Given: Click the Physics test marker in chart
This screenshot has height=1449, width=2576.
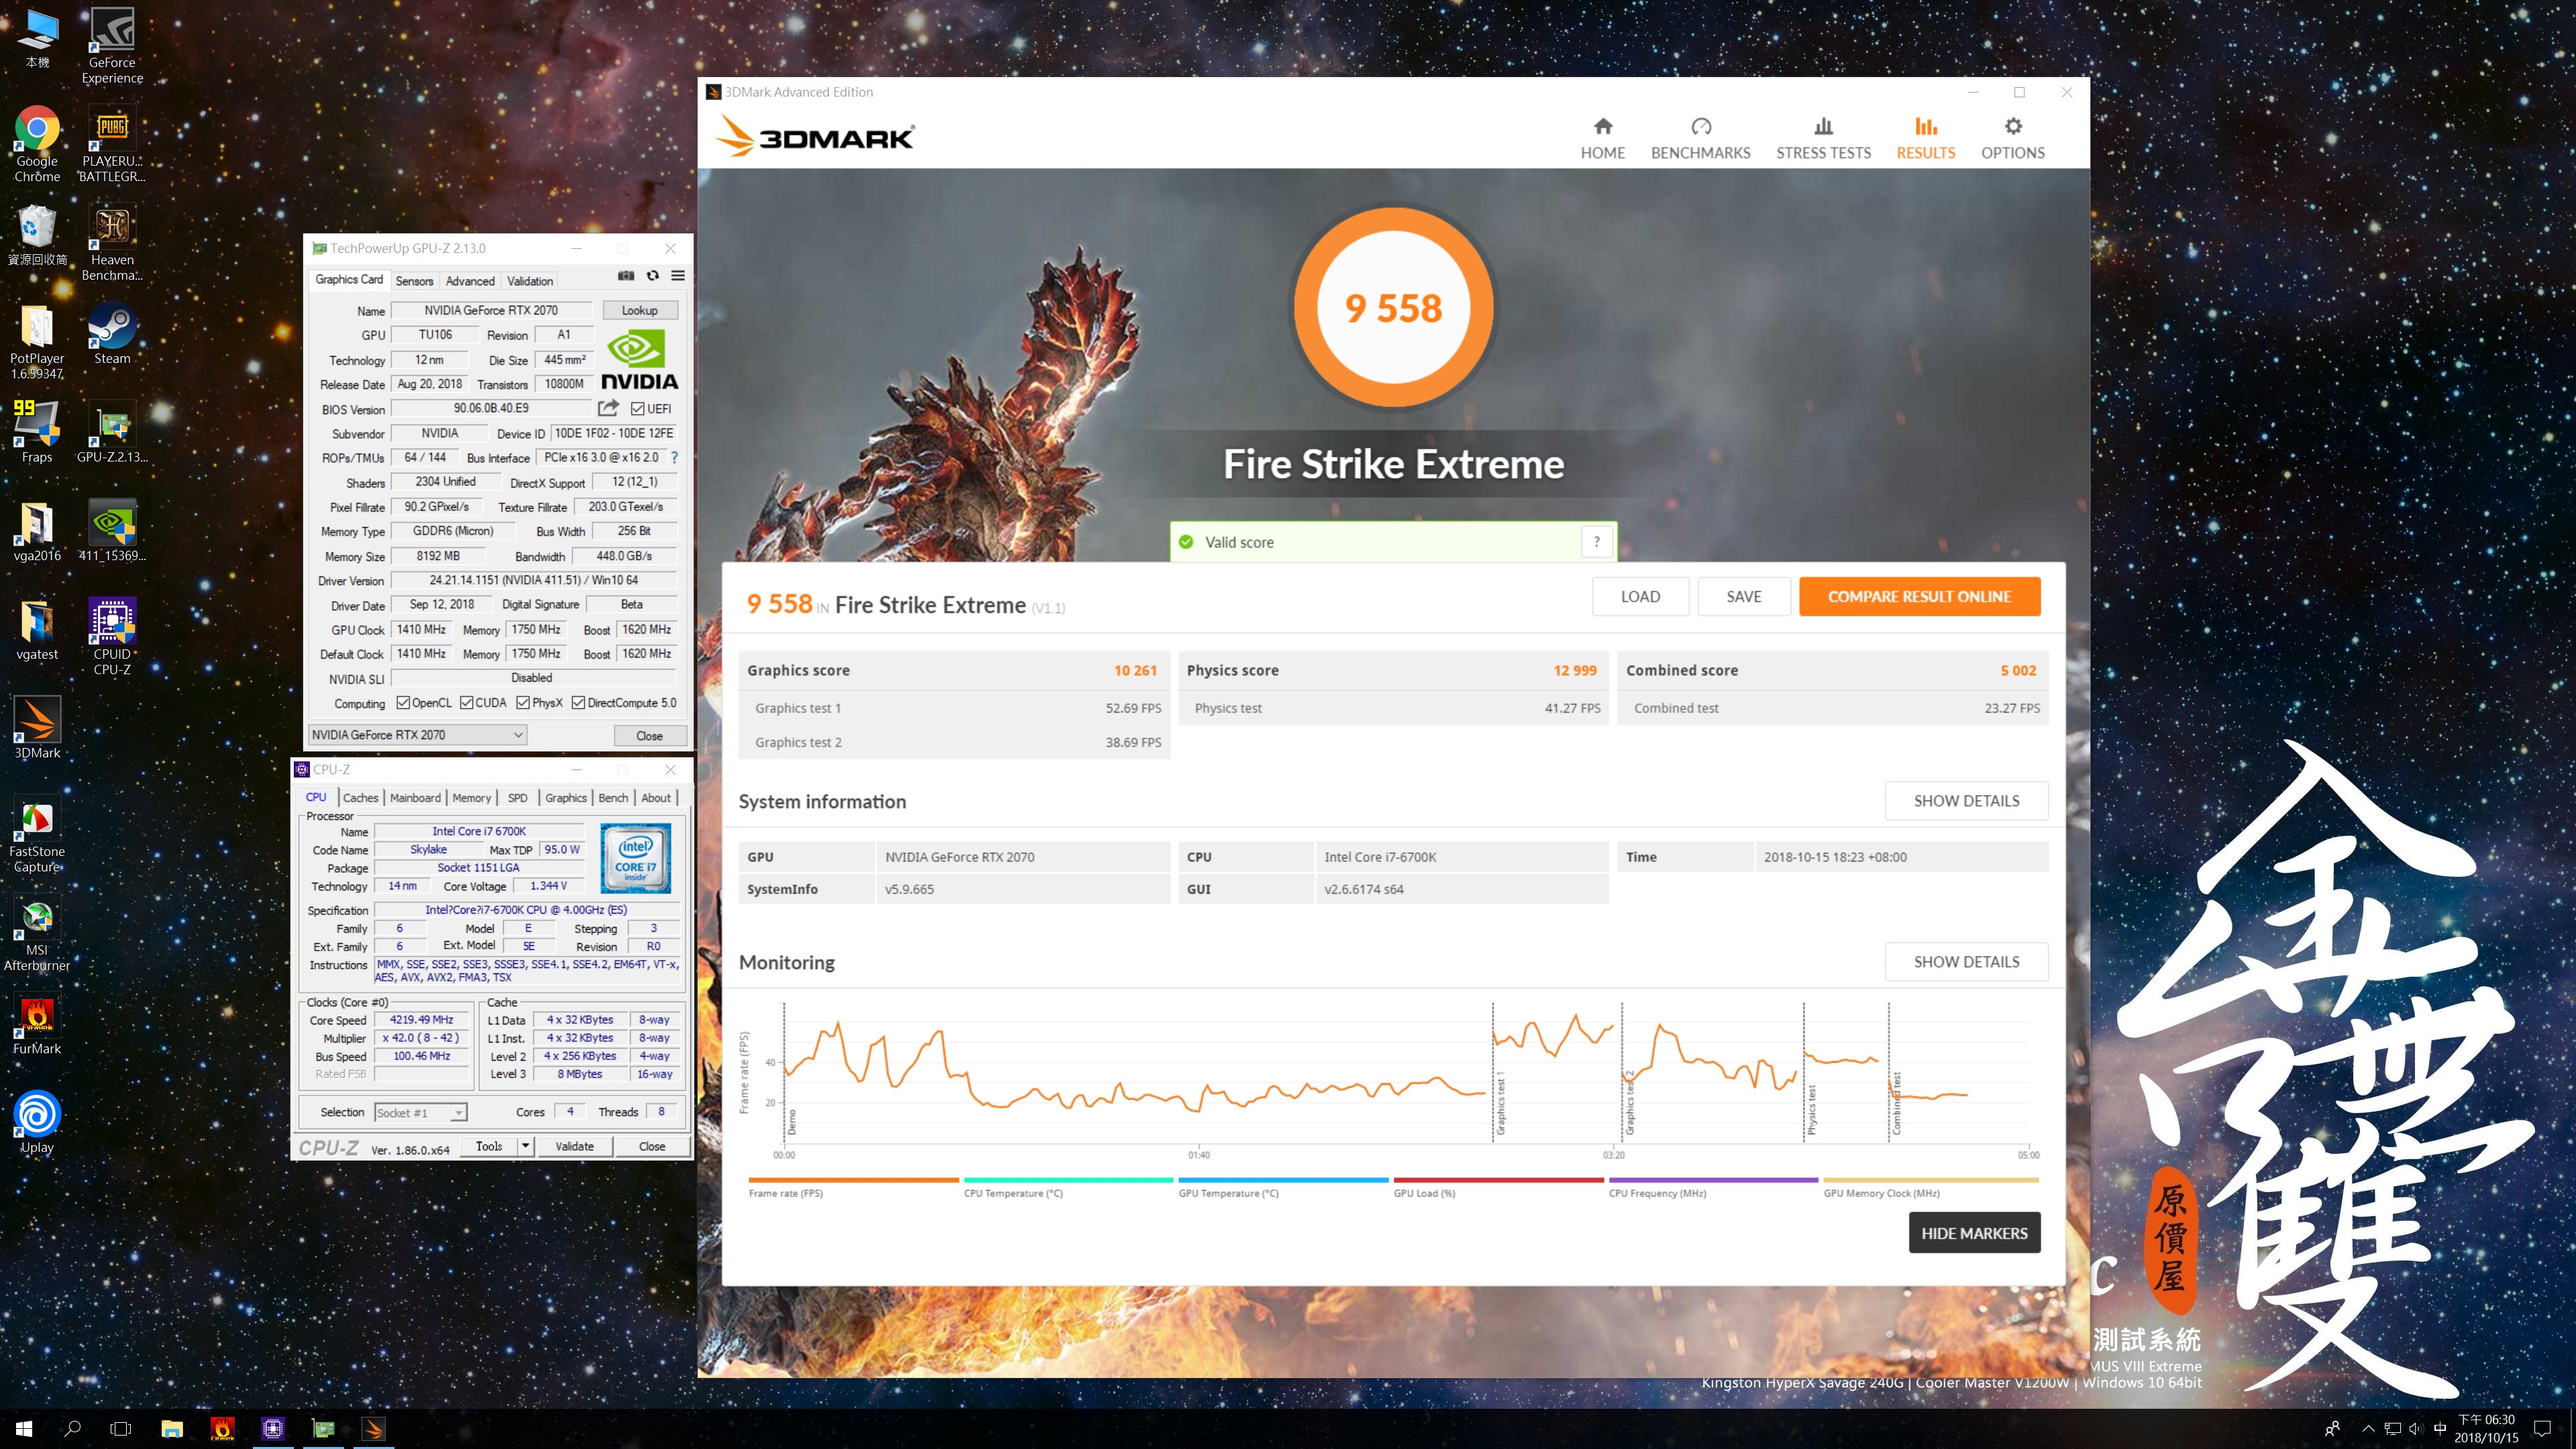Looking at the screenshot, I should click(1811, 1110).
